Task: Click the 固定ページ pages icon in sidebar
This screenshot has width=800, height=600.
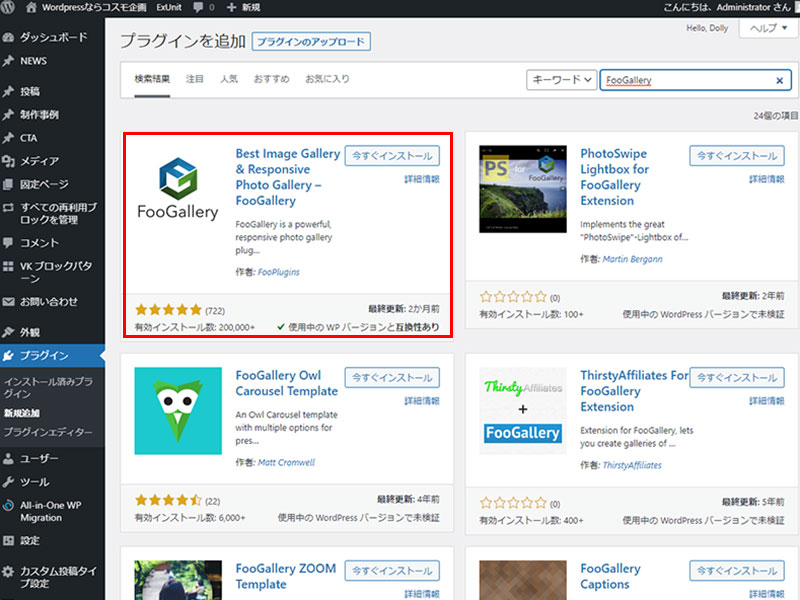Action: (x=10, y=184)
